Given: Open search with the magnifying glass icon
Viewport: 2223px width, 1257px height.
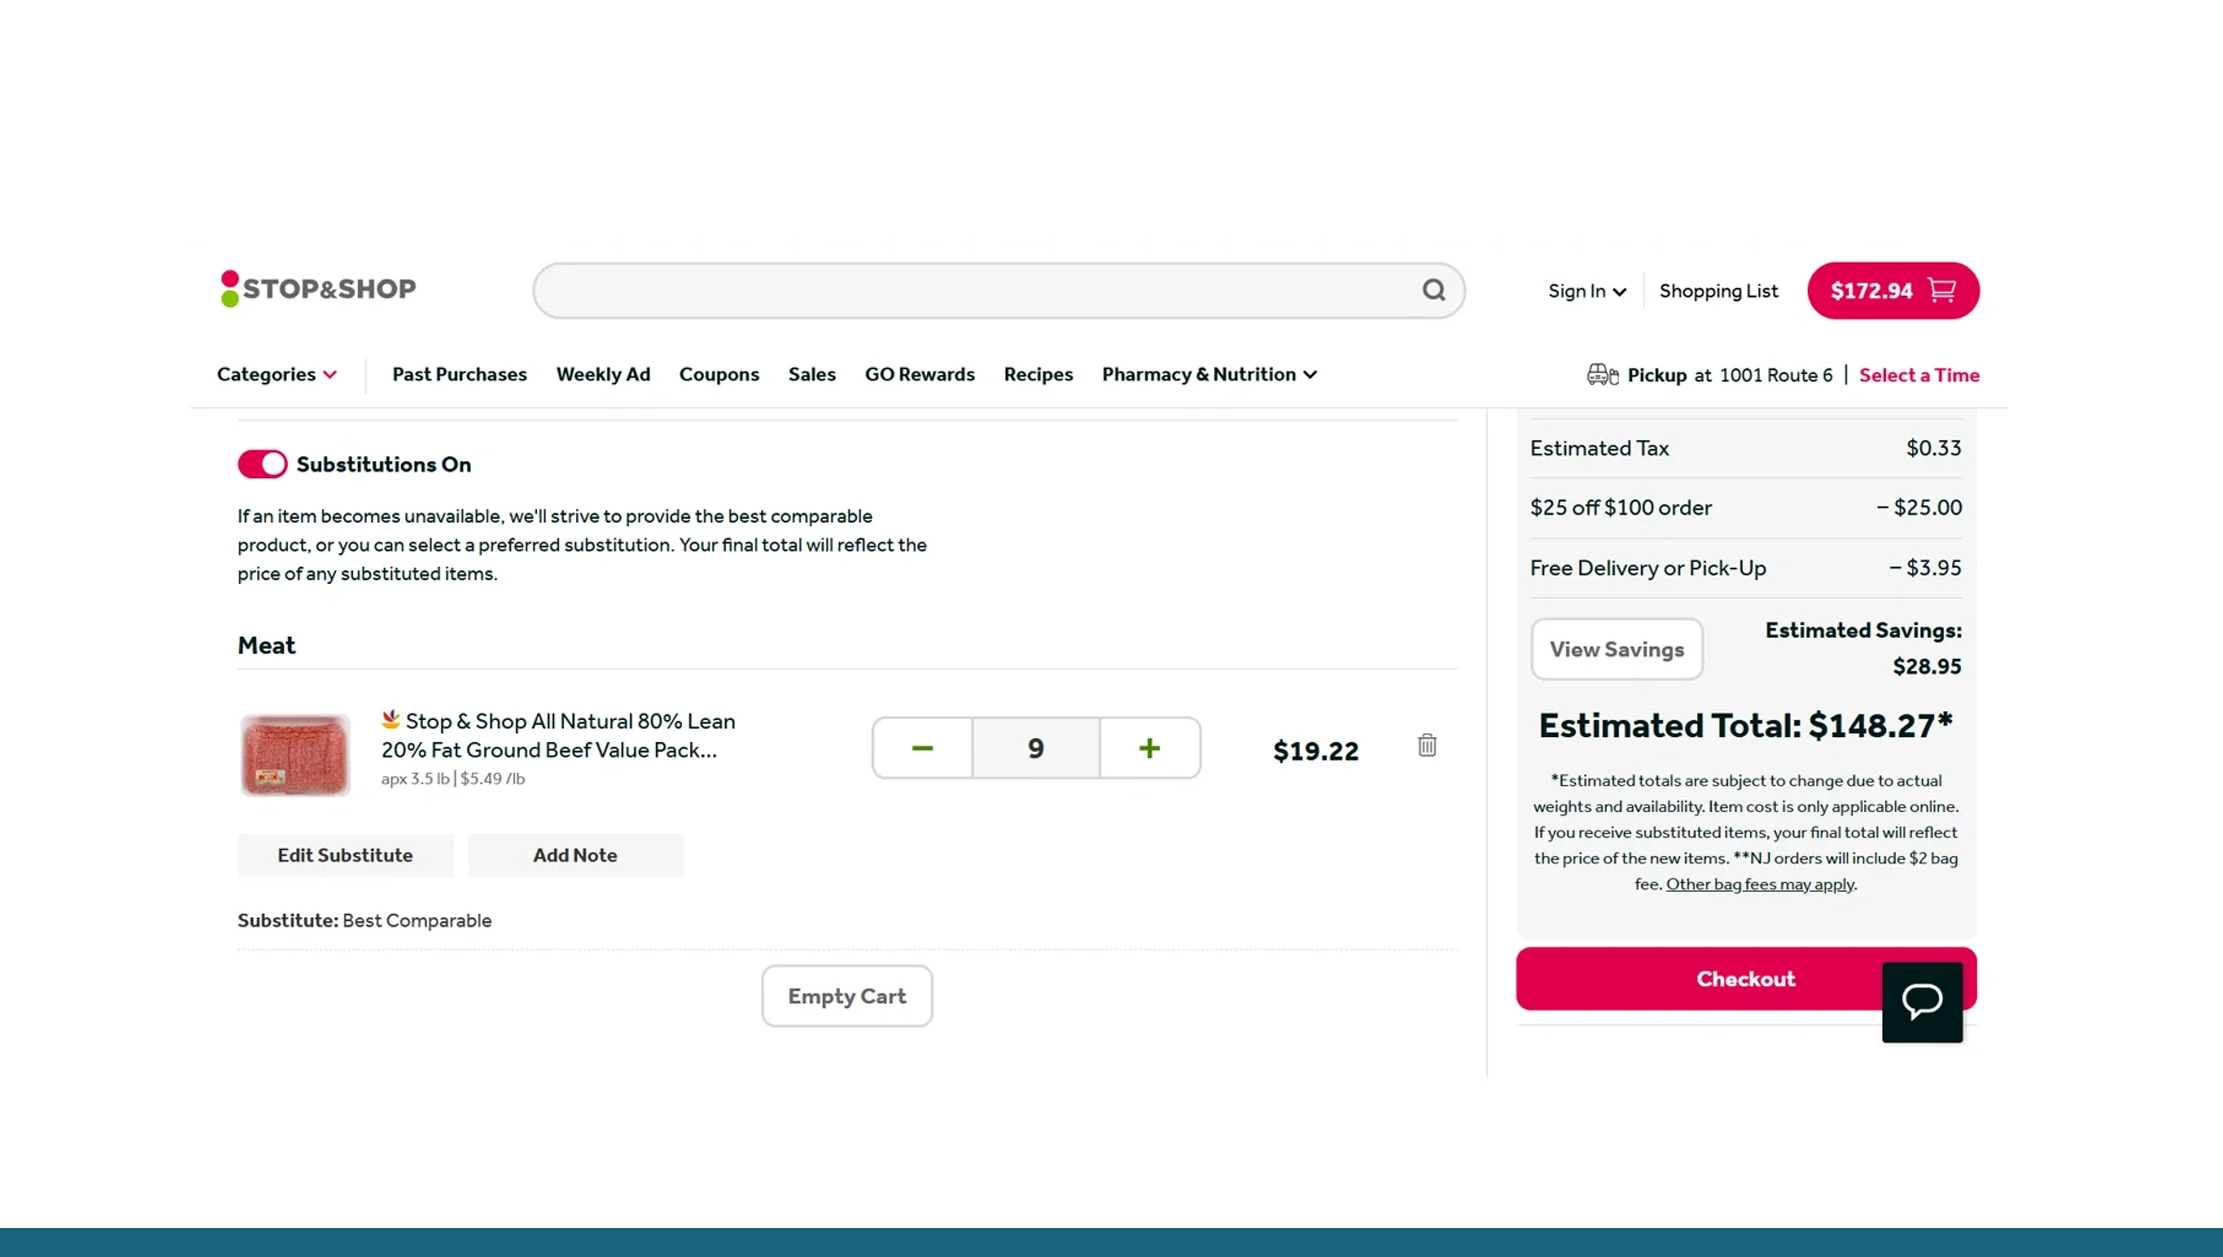Looking at the screenshot, I should tap(1434, 290).
